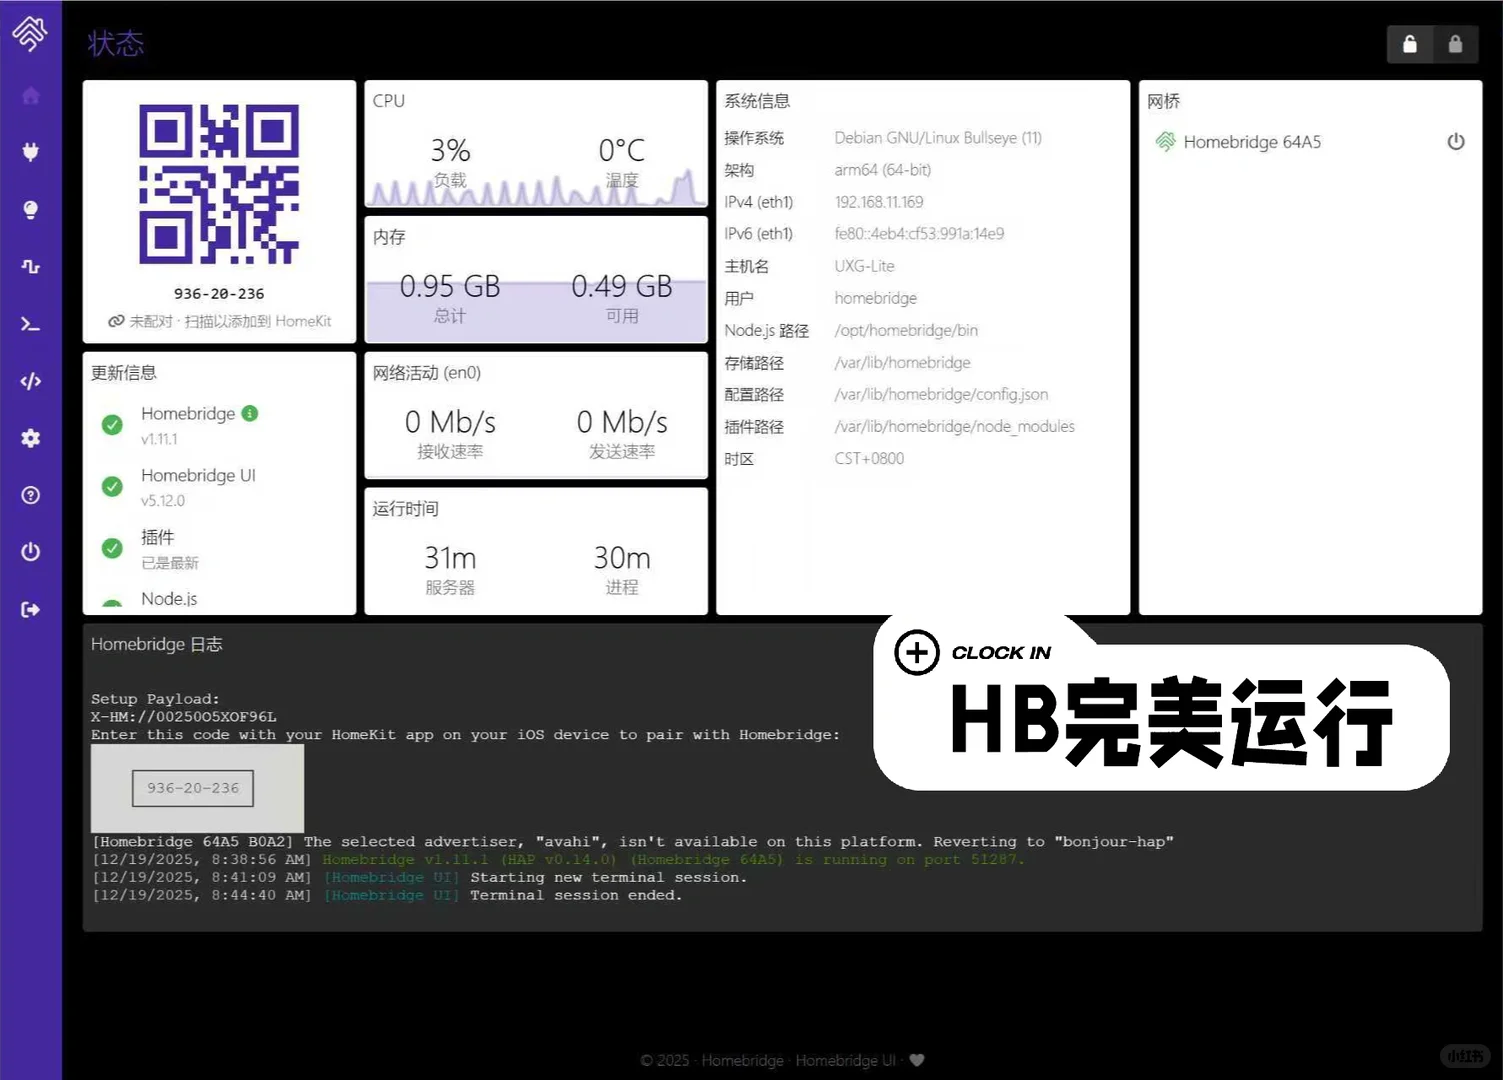The width and height of the screenshot is (1503, 1080).
Task: Launch the Terminal from the sidebar
Action: click(30, 323)
